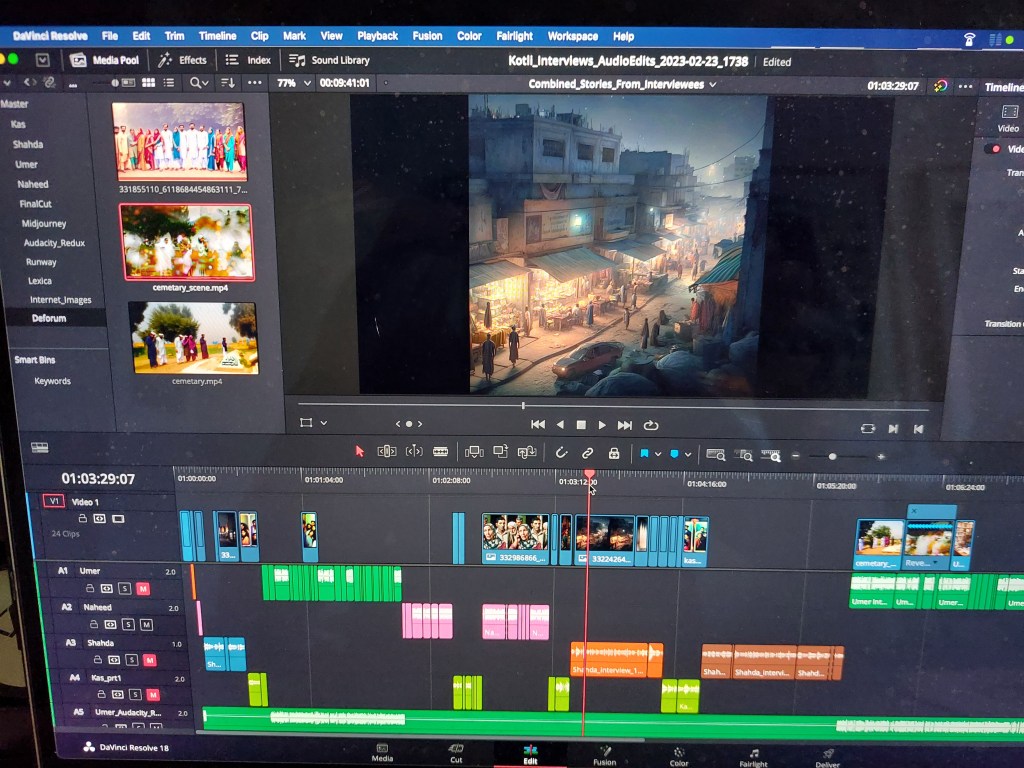Open the Playback menu
The height and width of the screenshot is (768, 1024).
click(377, 36)
